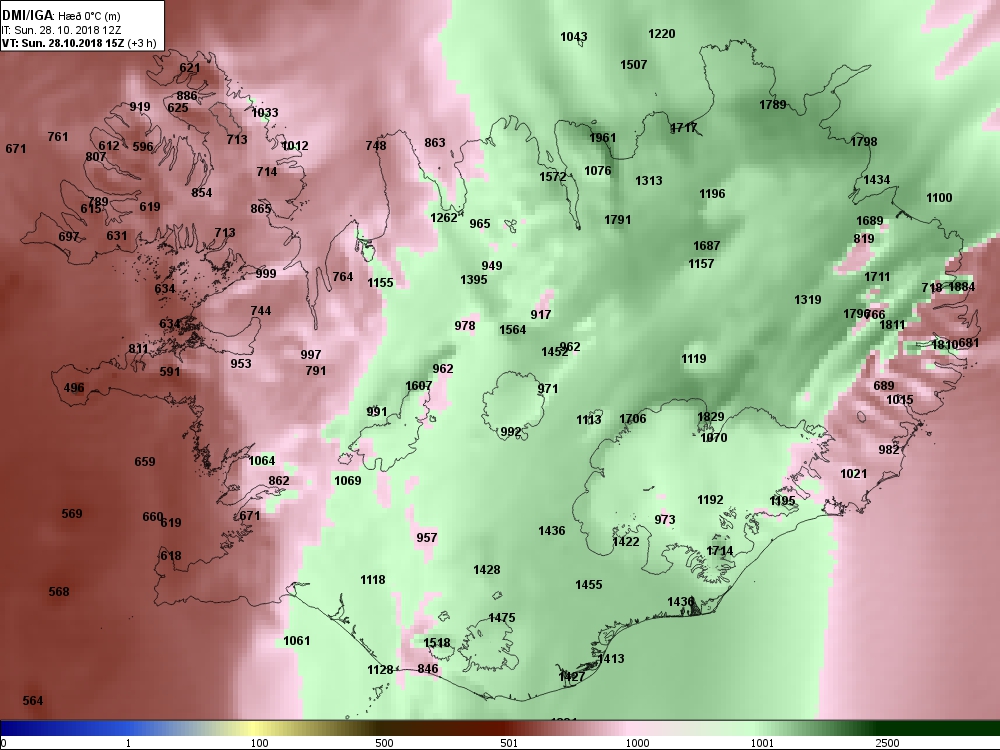Click the 1033 height value
The width and height of the screenshot is (1000, 750).
coord(265,113)
